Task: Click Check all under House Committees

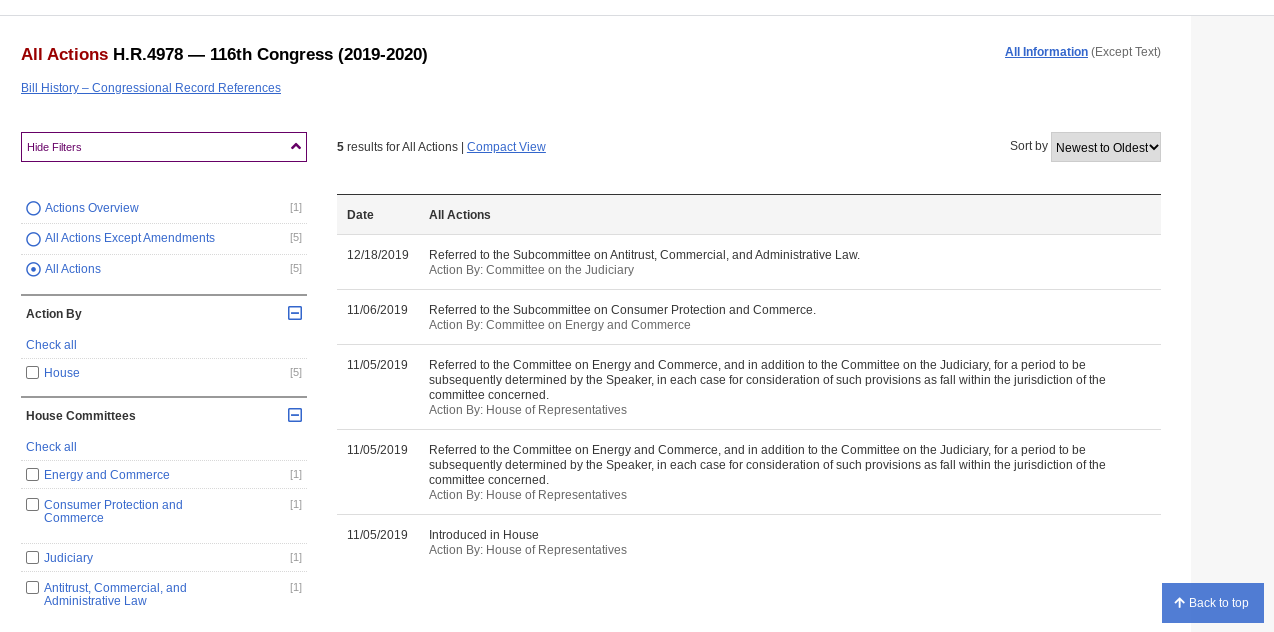Action: (x=51, y=447)
